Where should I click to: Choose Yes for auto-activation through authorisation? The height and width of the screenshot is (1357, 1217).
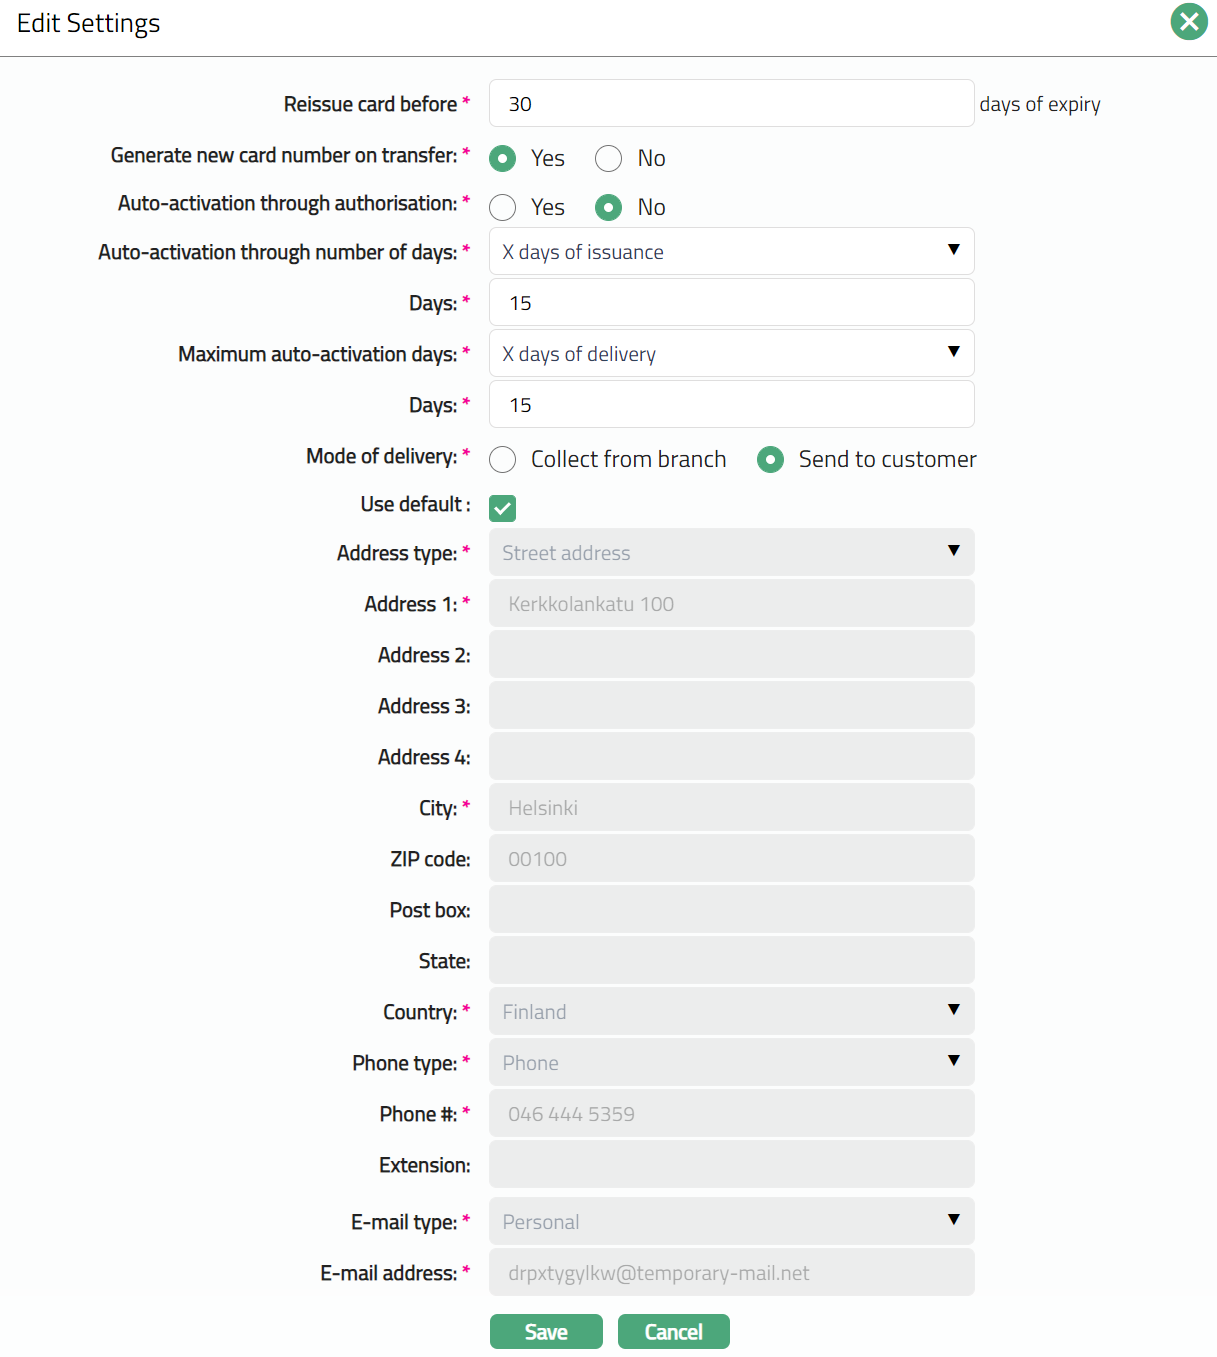(503, 207)
